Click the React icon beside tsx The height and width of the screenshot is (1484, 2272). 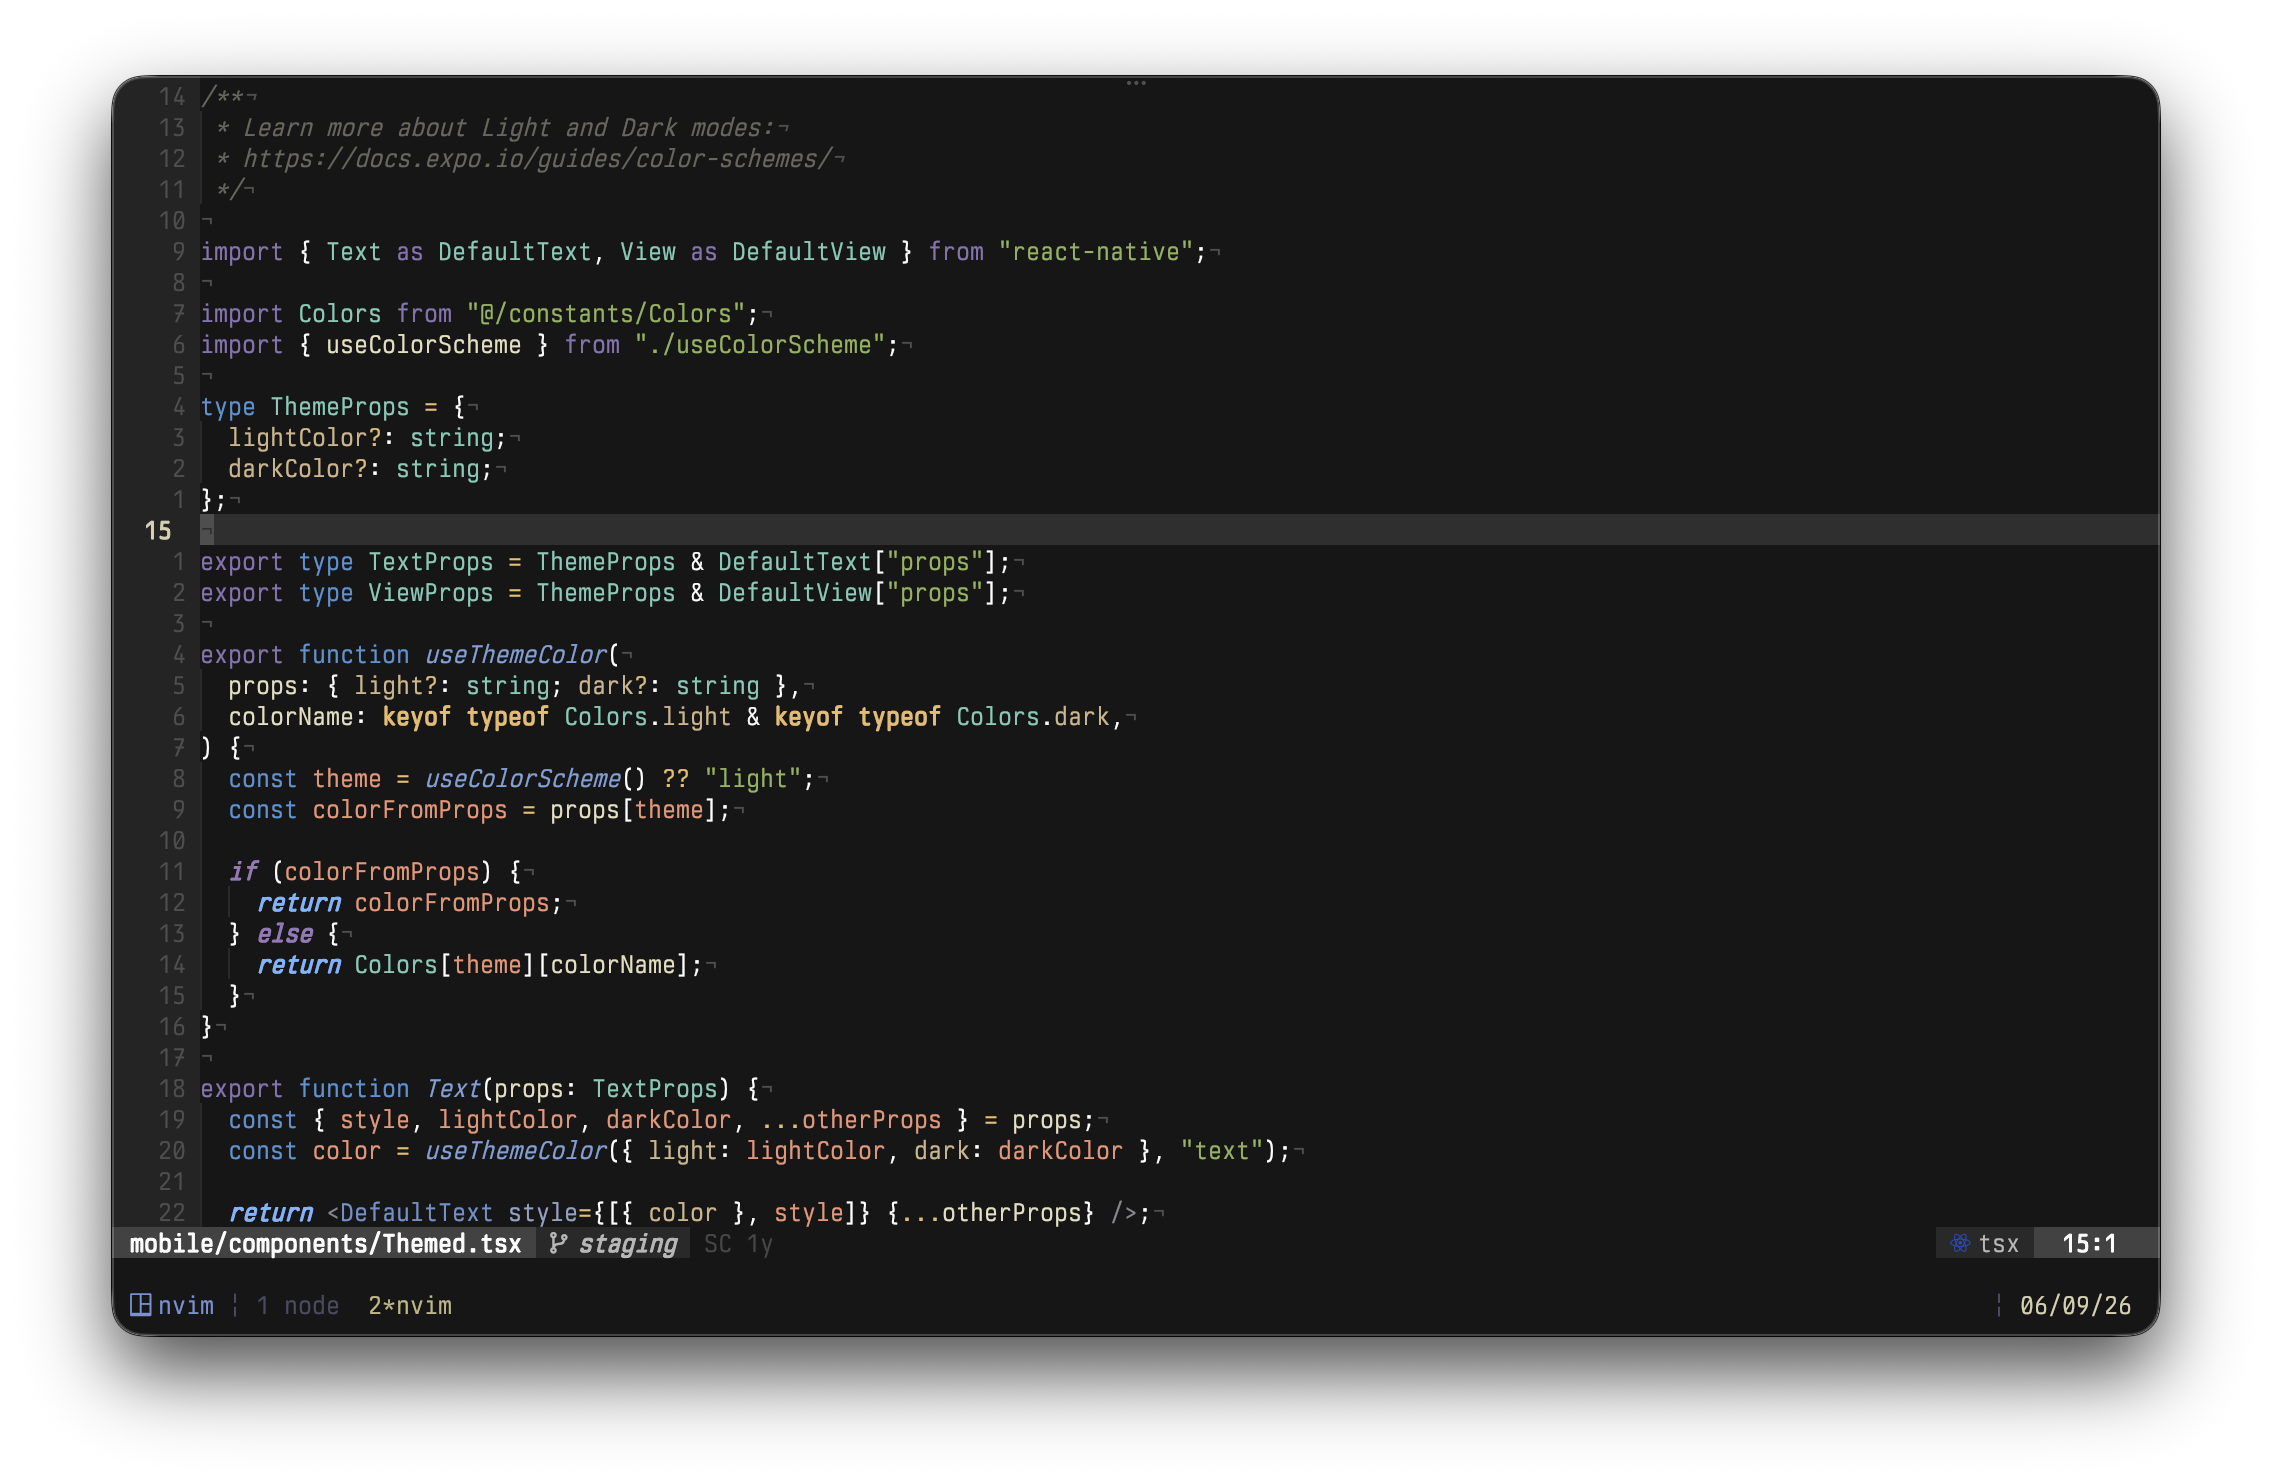(1960, 1243)
